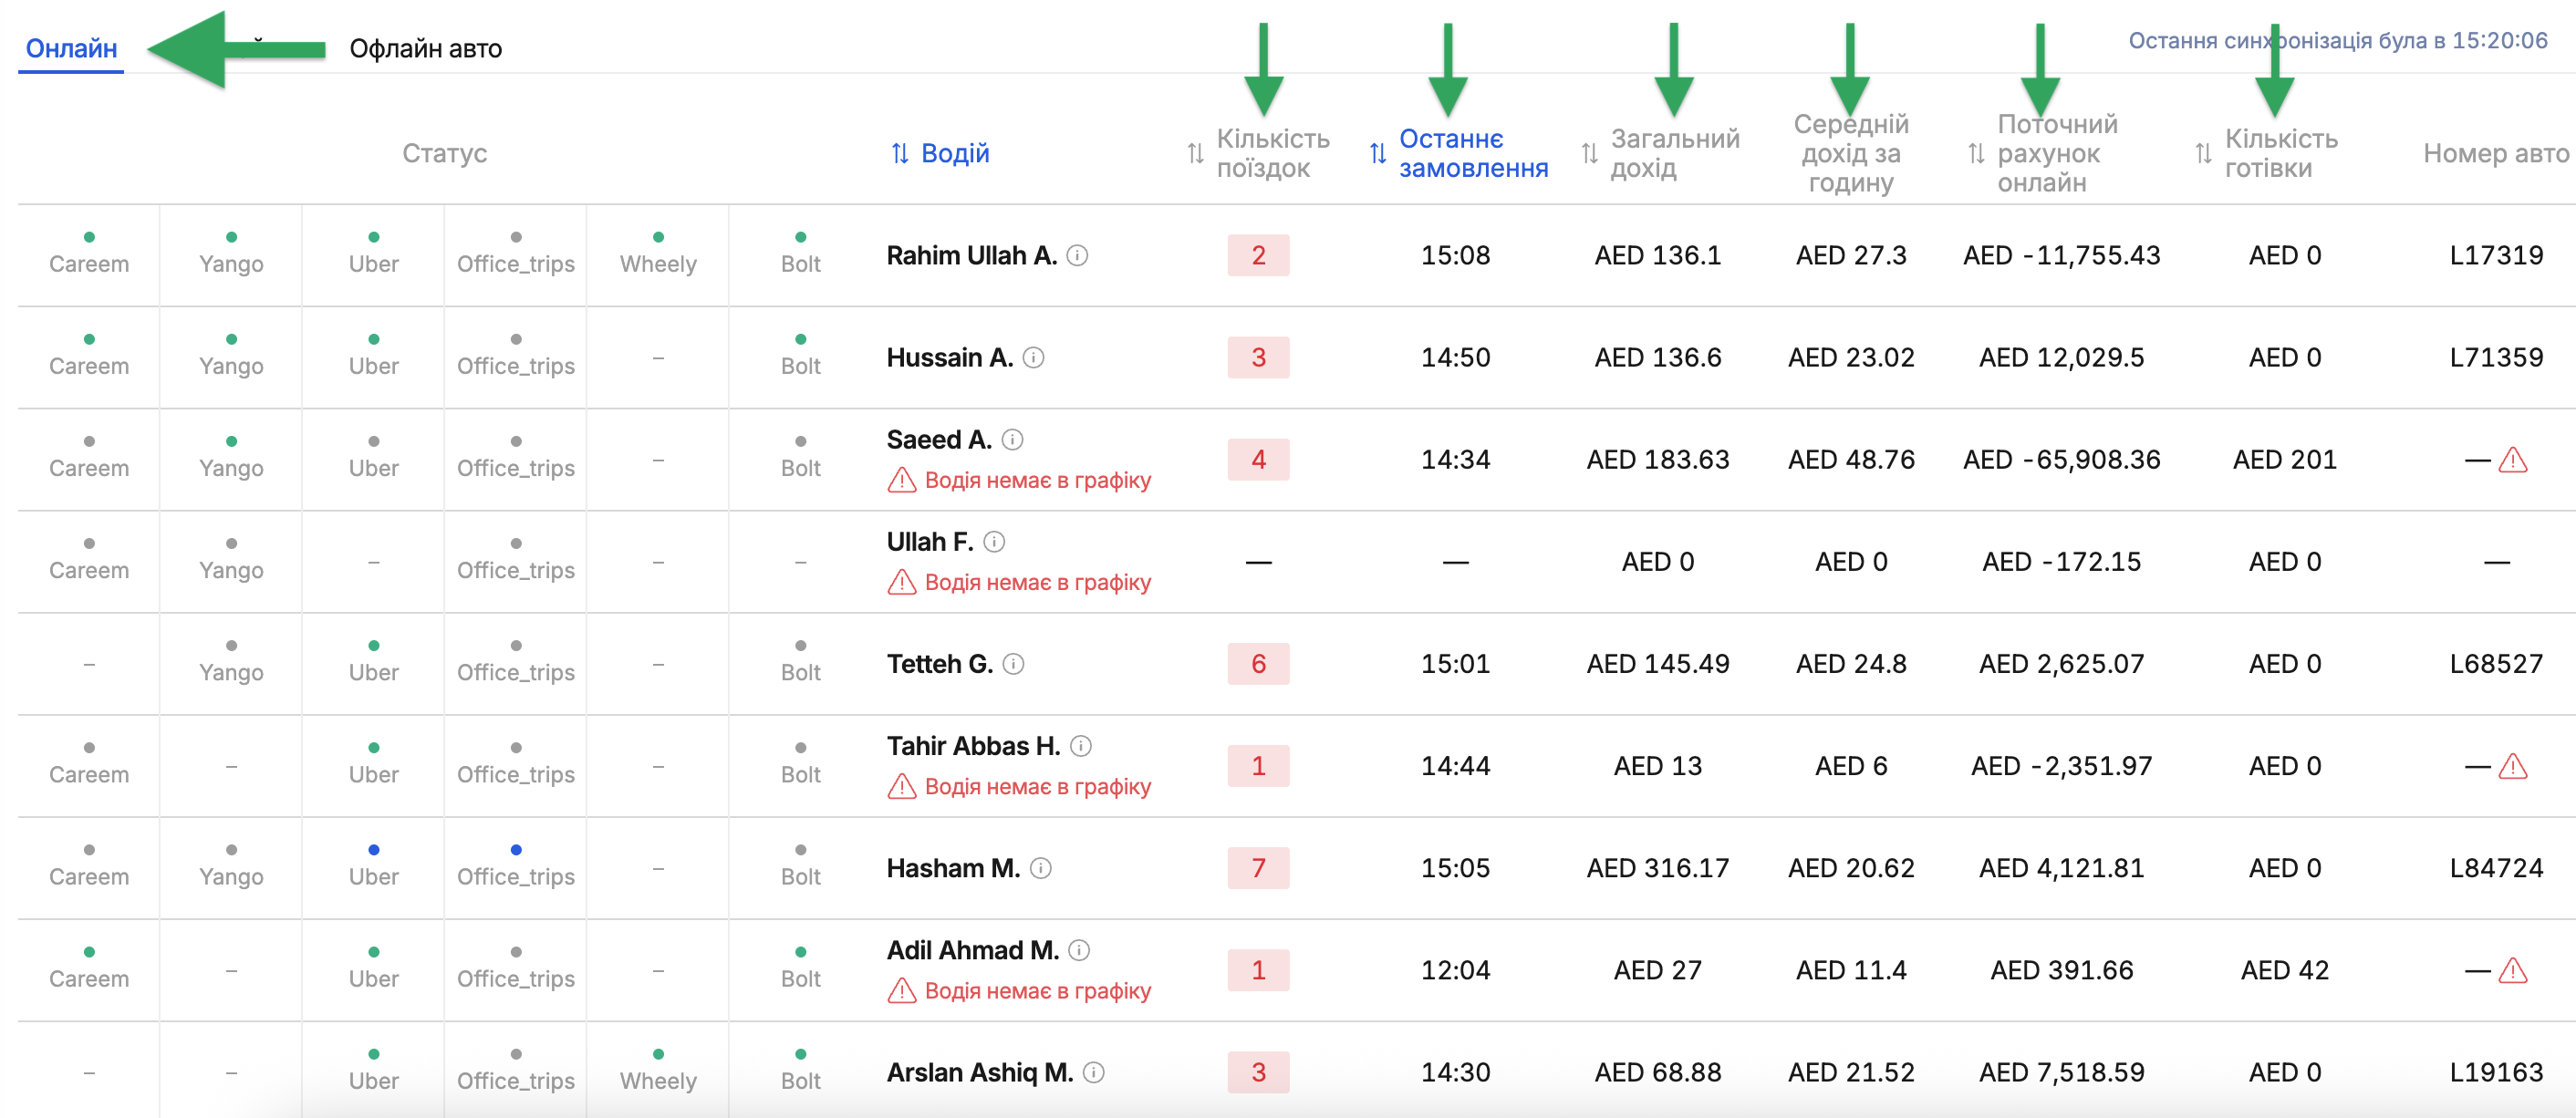Click trip count badge 3 for Hussain A.
Image resolution: width=2576 pixels, height=1118 pixels.
pos(1258,358)
